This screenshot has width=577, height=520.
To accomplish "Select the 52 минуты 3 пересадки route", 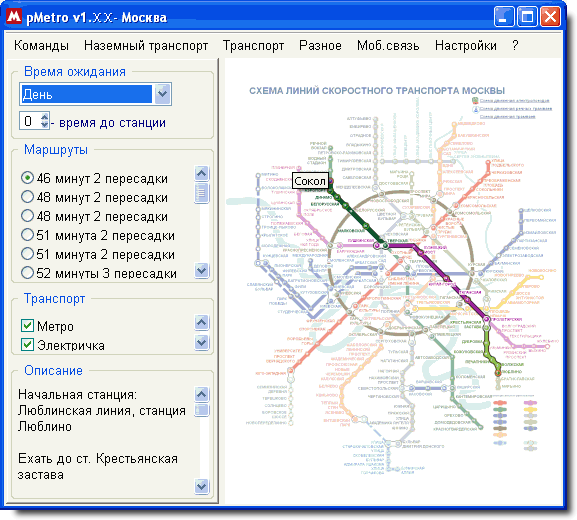I will pos(99,273).
